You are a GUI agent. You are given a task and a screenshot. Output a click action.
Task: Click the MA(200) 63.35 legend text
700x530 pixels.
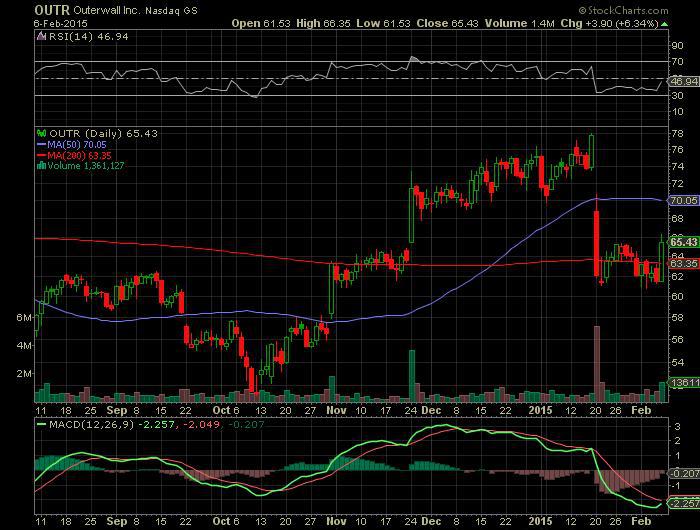coord(79,155)
